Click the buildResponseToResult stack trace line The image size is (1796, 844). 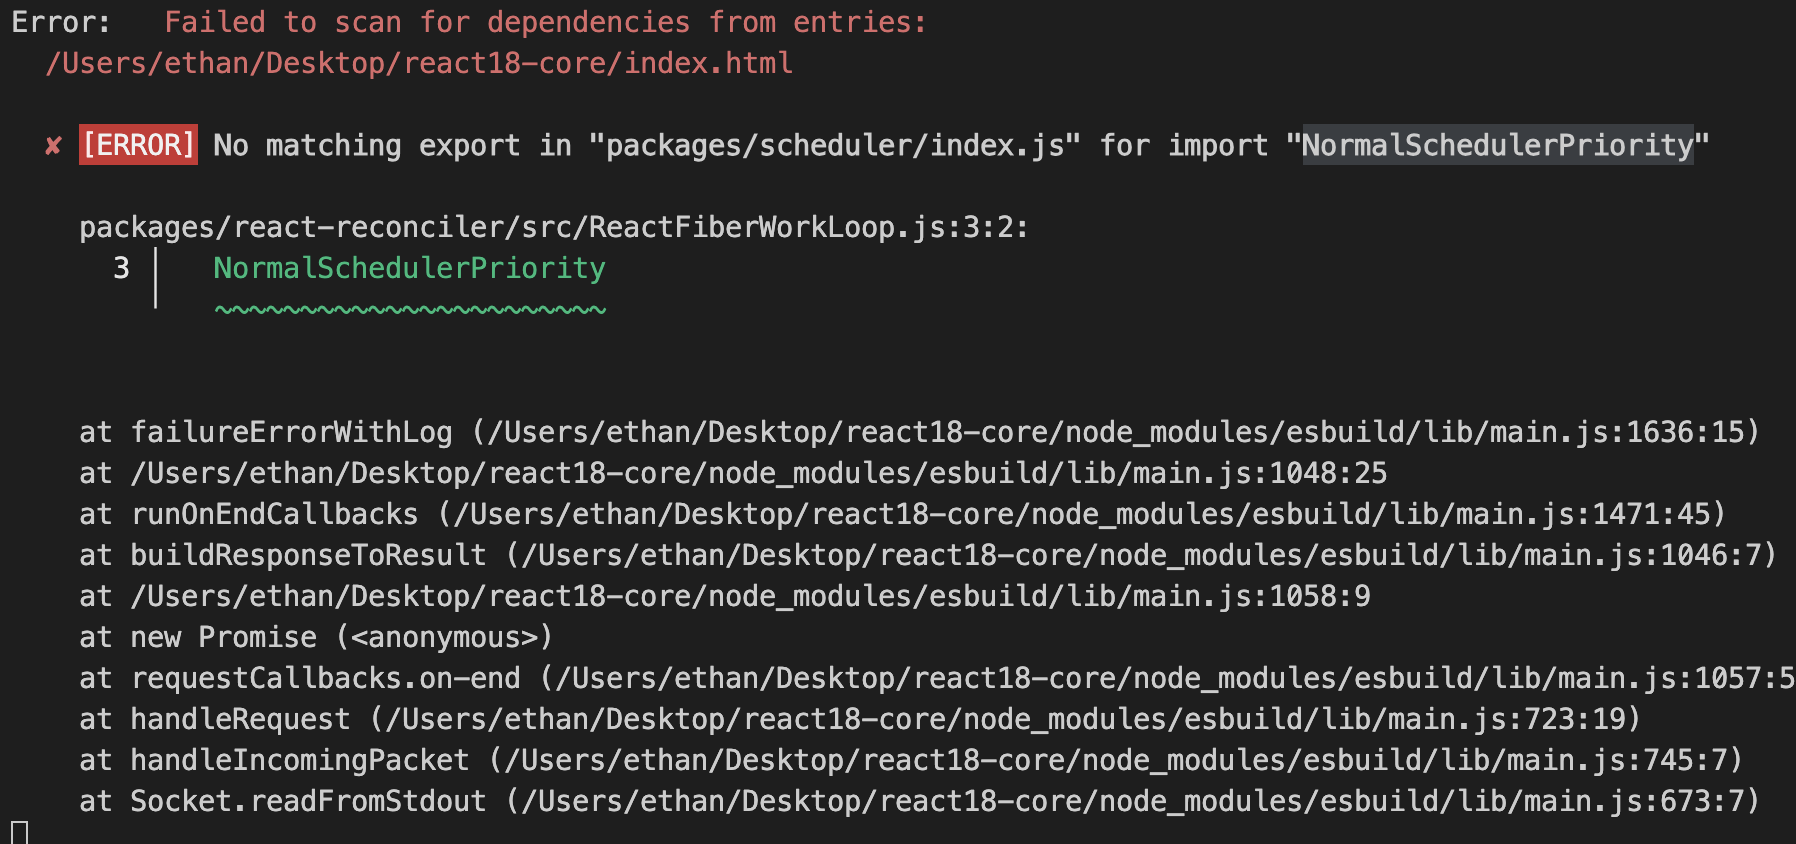928,555
